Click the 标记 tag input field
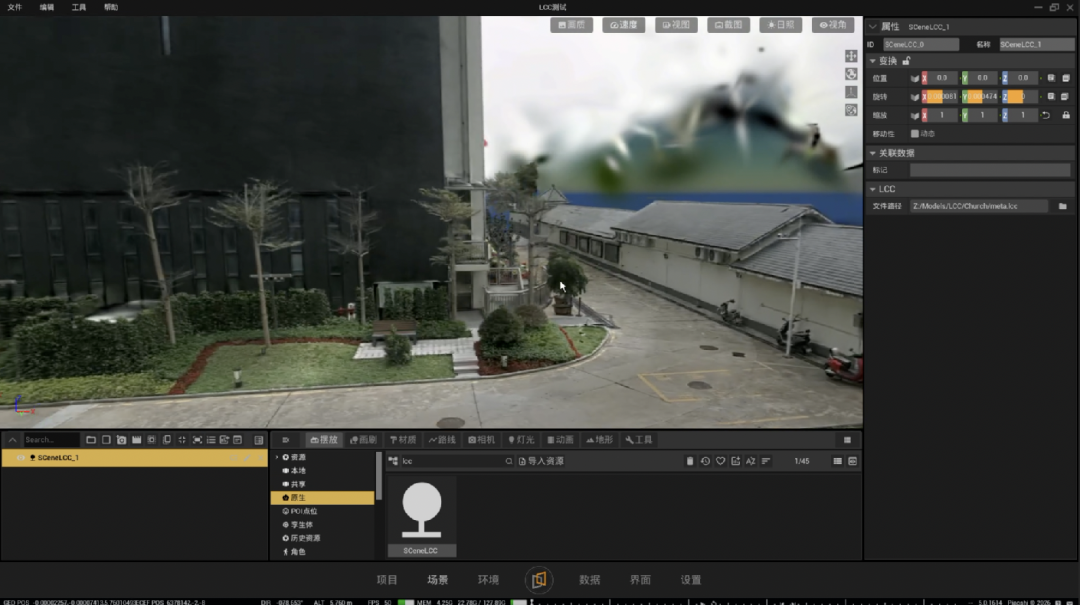Image resolution: width=1080 pixels, height=605 pixels. pyautogui.click(x=990, y=170)
